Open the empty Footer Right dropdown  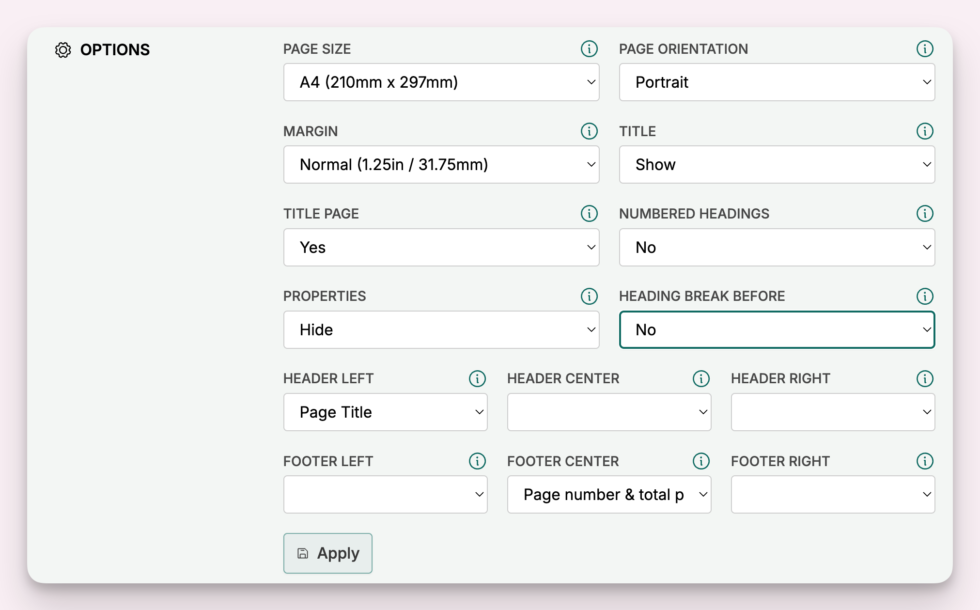click(833, 494)
